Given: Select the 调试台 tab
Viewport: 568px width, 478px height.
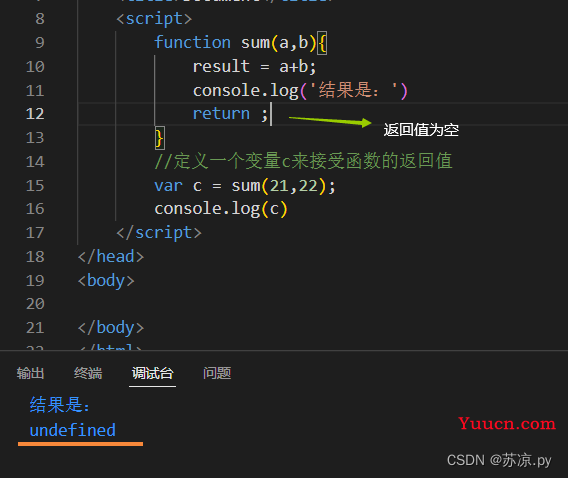Looking at the screenshot, I should click(153, 373).
